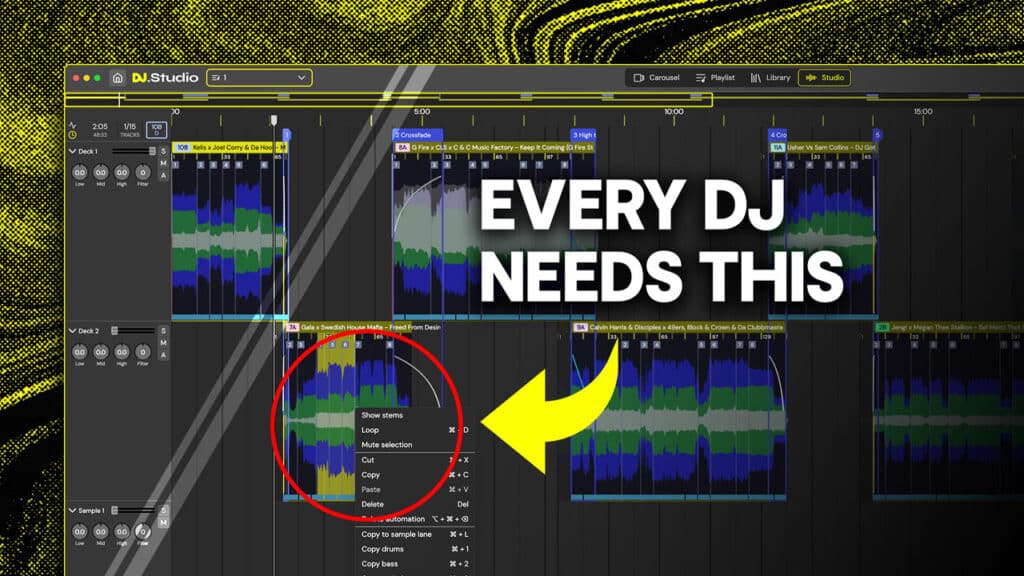Screen dimensions: 1024x576
Task: Collapse the Deck 1 lane
Action: pos(72,151)
